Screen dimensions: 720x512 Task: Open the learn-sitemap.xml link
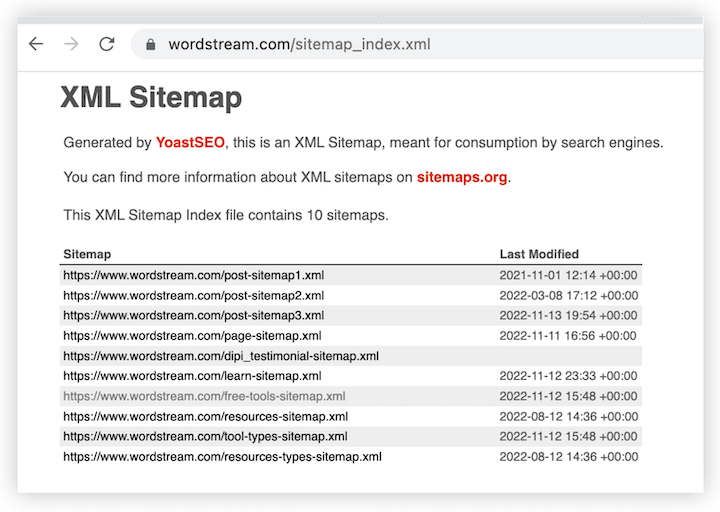click(x=192, y=376)
